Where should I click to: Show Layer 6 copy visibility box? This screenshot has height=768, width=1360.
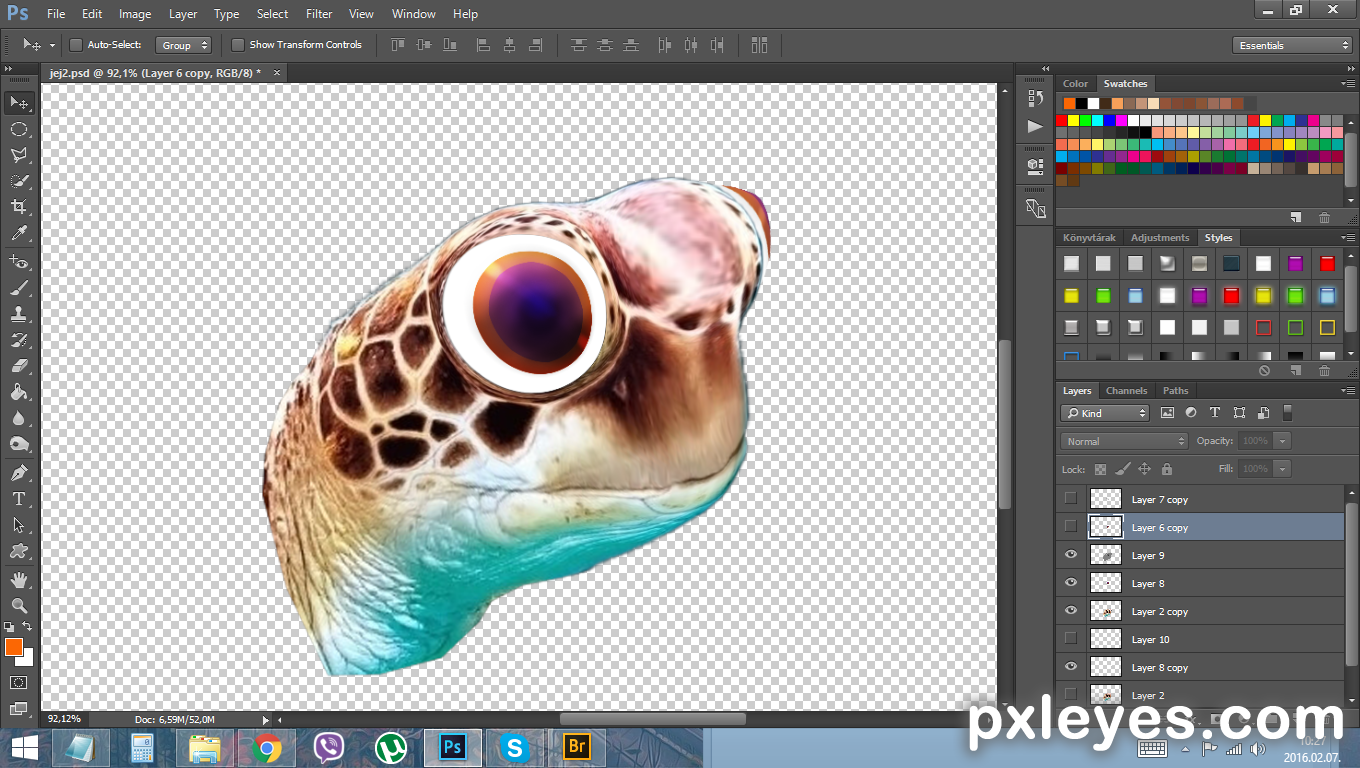pyautogui.click(x=1071, y=527)
